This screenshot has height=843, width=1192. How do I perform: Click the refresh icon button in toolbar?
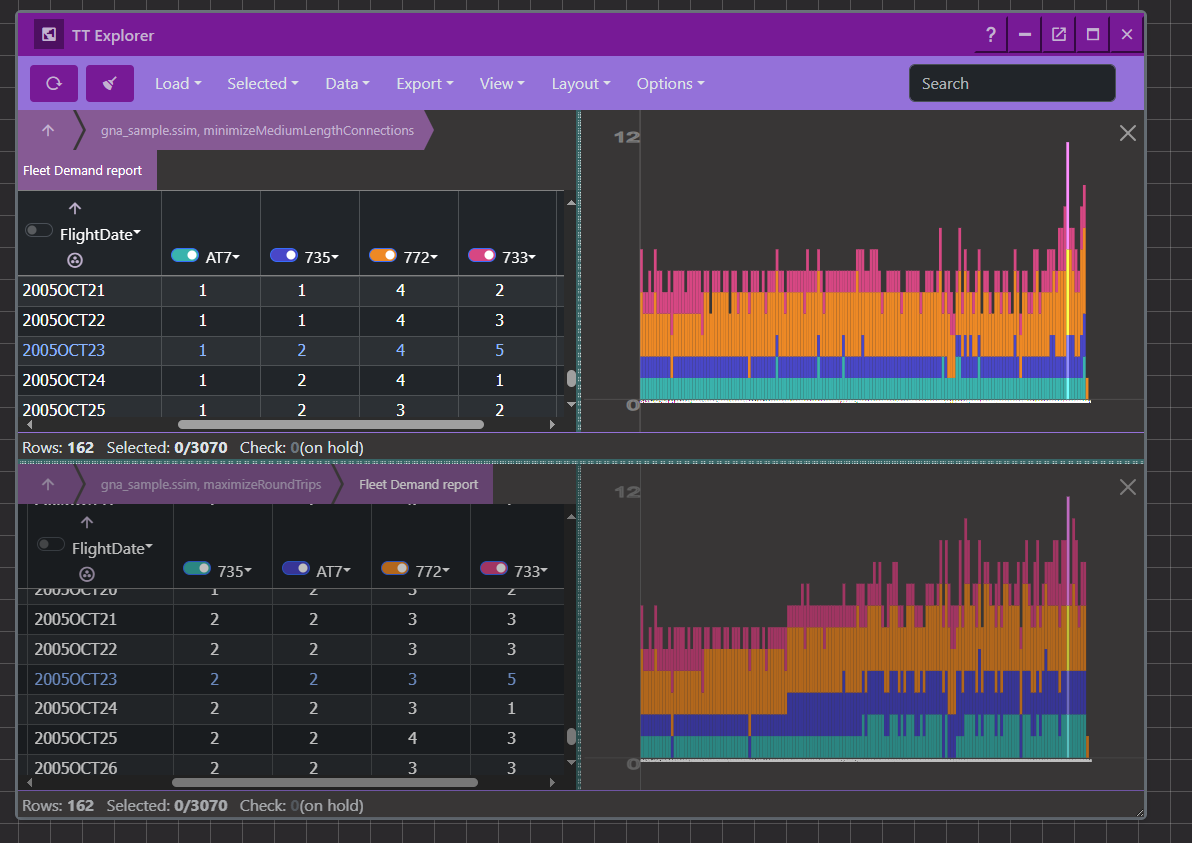coord(54,84)
